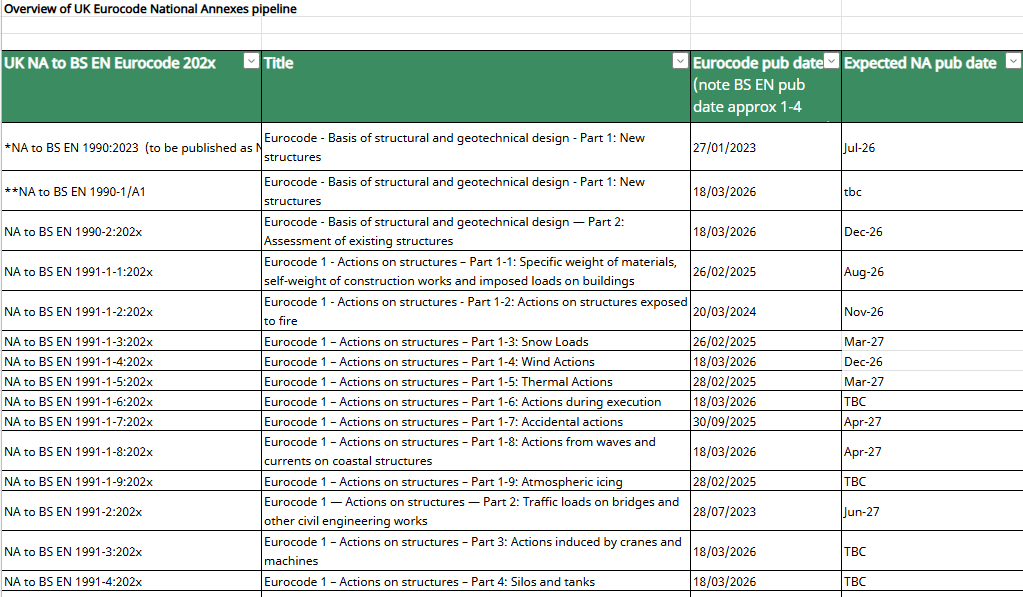Select the 'Dec-26' cell in the 1990-2 row

pos(932,231)
